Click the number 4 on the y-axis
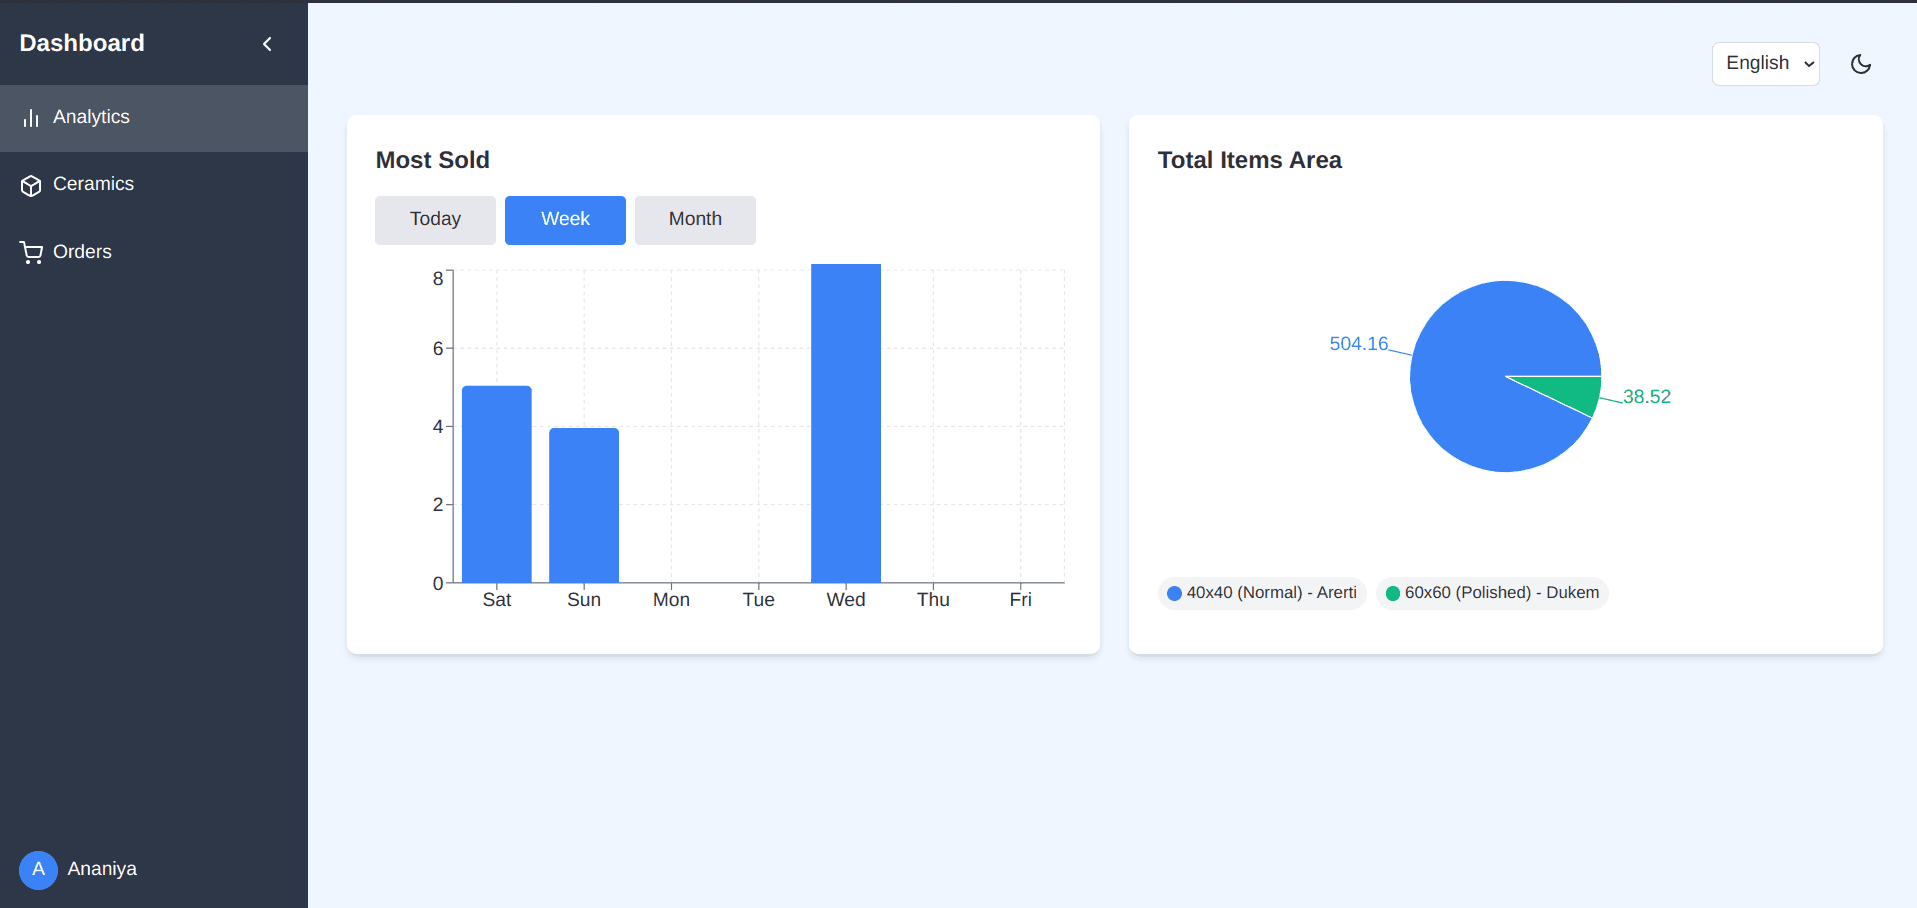This screenshot has width=1917, height=908. pyautogui.click(x=438, y=427)
